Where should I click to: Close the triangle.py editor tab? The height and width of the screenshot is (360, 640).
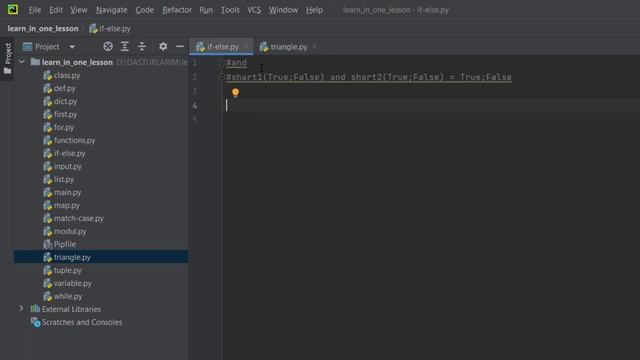315,47
